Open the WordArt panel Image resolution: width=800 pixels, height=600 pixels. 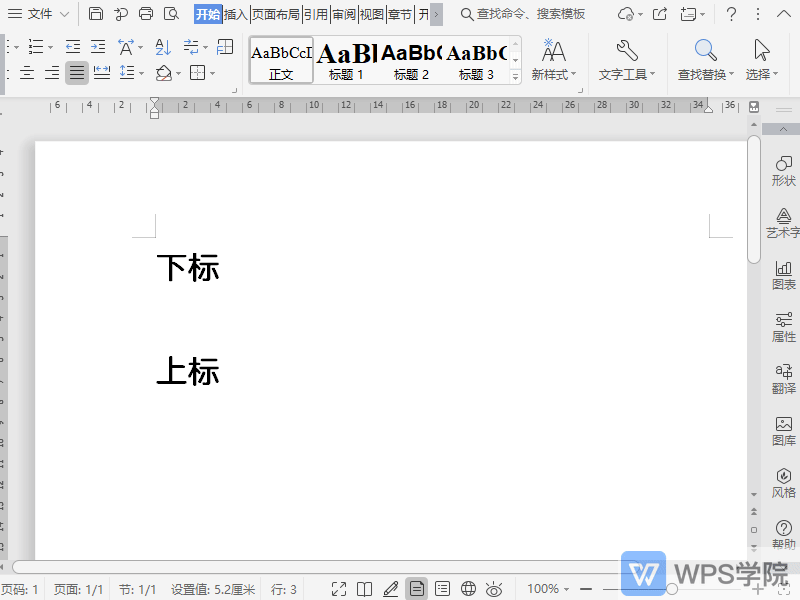[x=781, y=224]
